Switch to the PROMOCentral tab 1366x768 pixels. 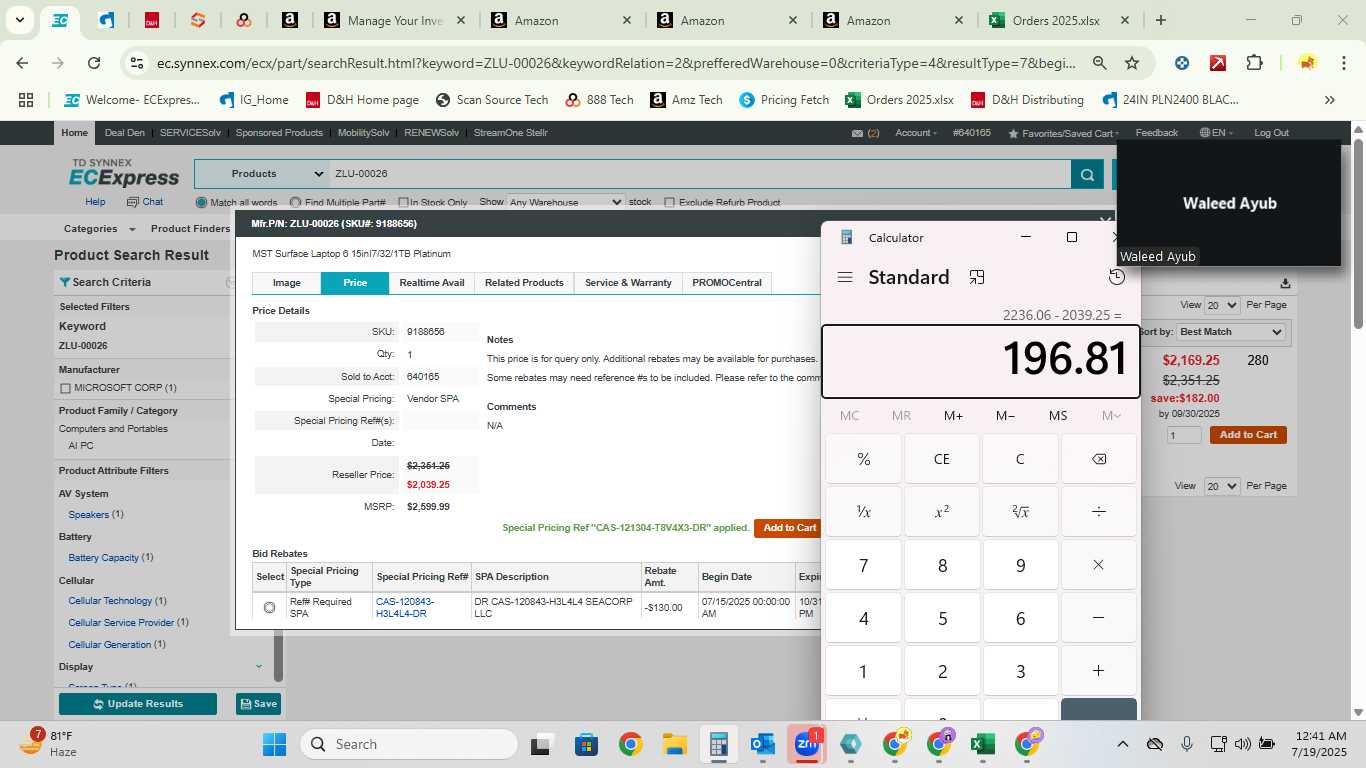tap(727, 283)
